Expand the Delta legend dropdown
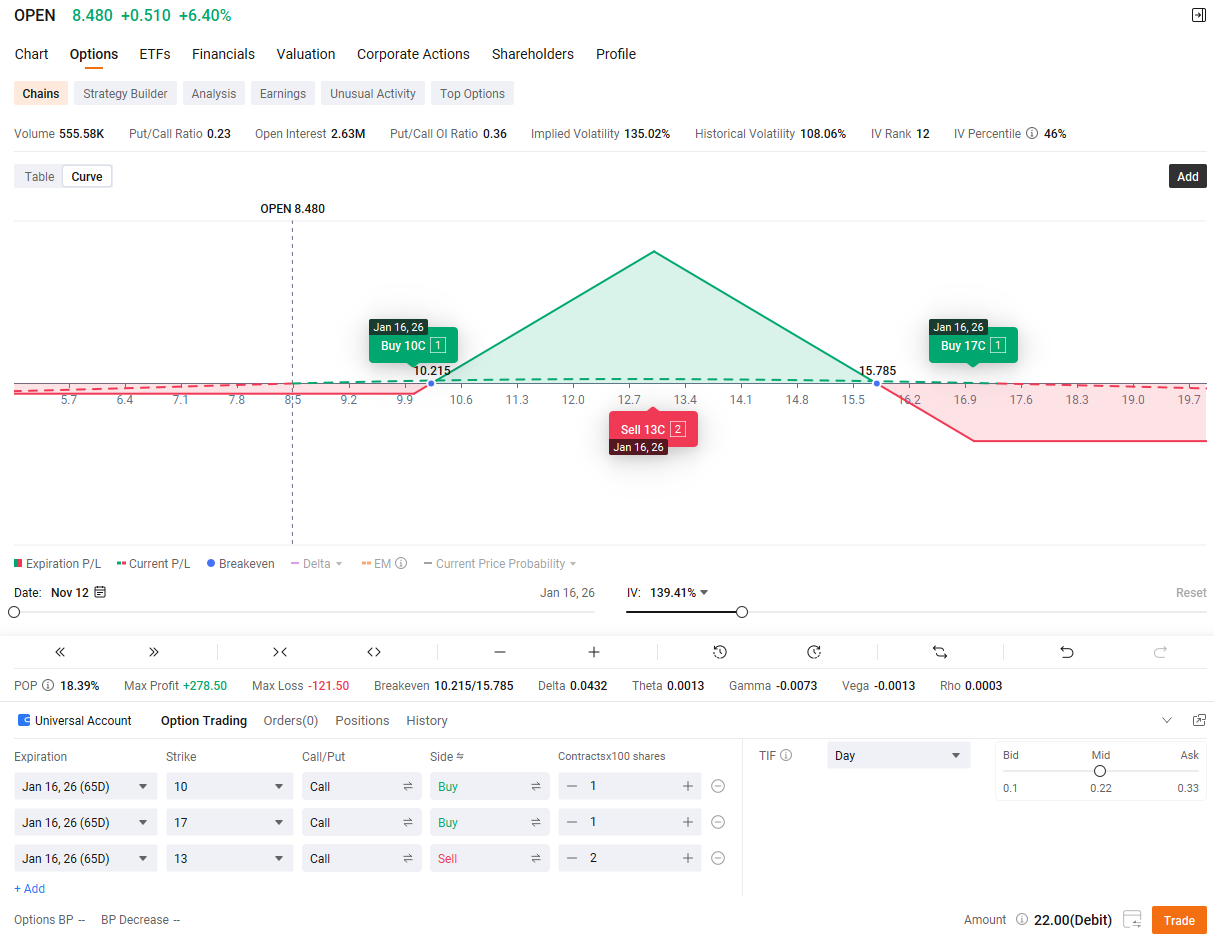The width and height of the screenshot is (1214, 939). coord(339,563)
